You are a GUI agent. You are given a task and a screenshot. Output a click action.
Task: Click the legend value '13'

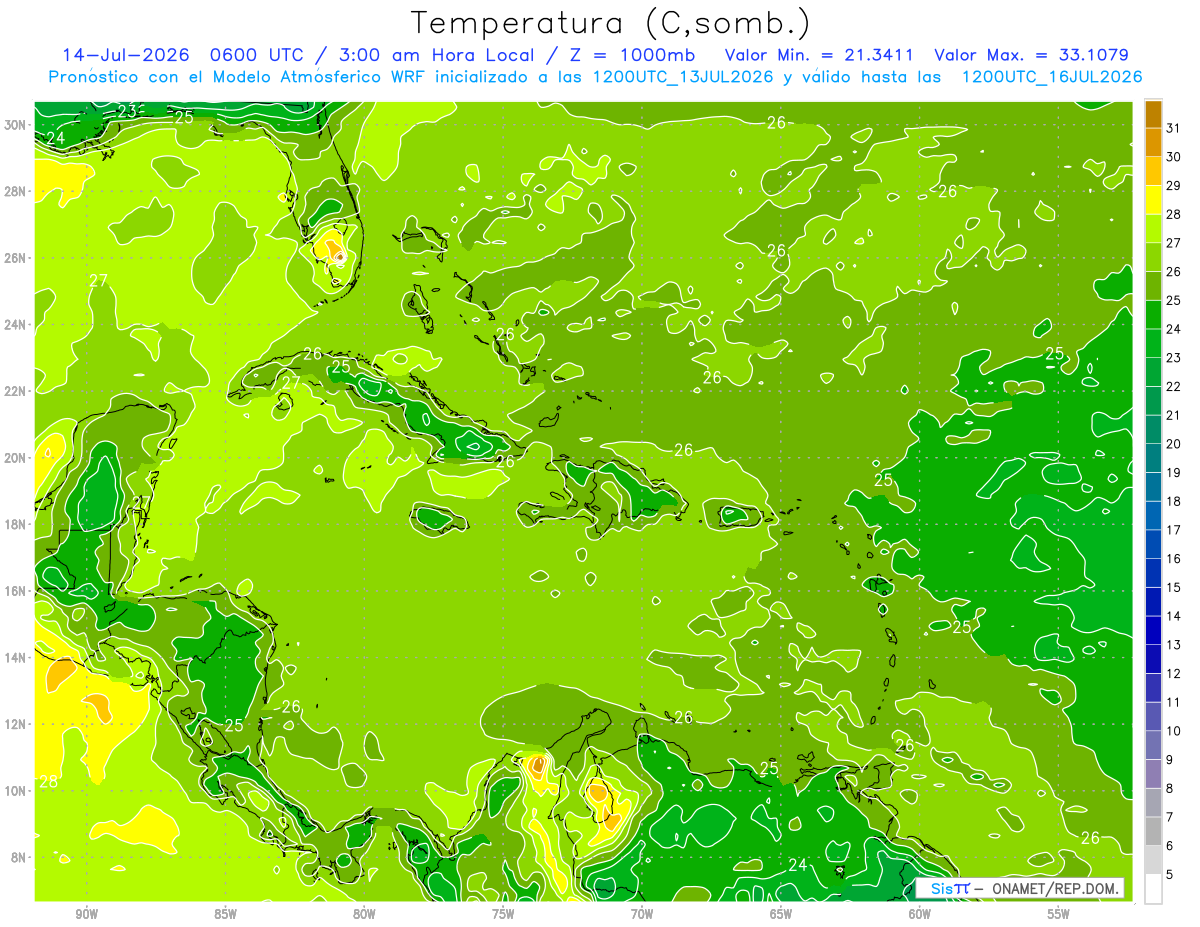pos(1174,645)
